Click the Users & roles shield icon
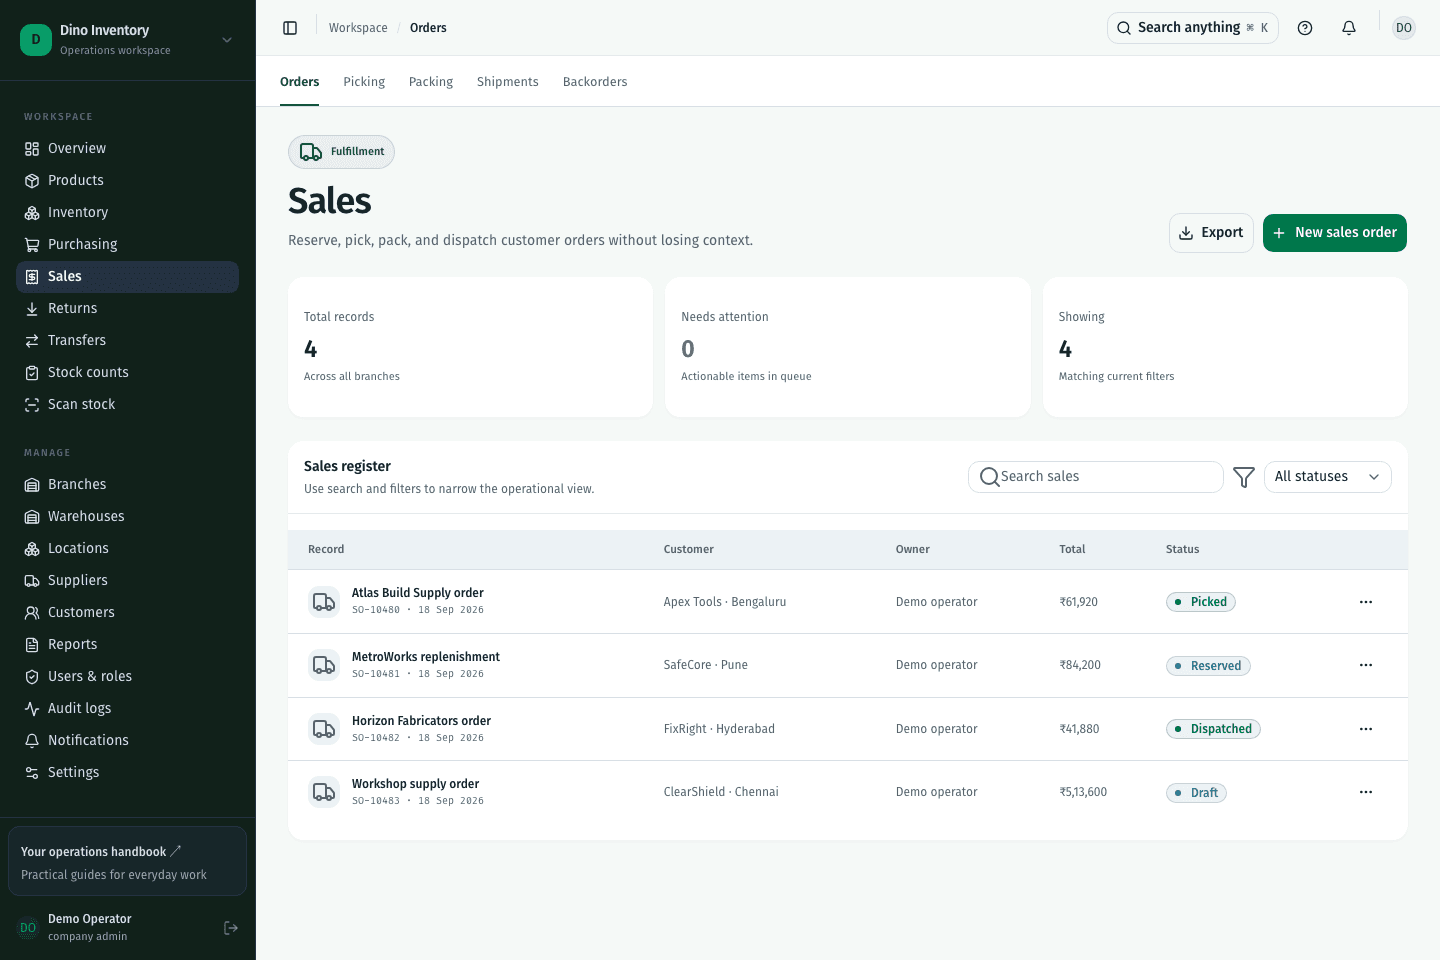1440x960 pixels. [x=32, y=677]
